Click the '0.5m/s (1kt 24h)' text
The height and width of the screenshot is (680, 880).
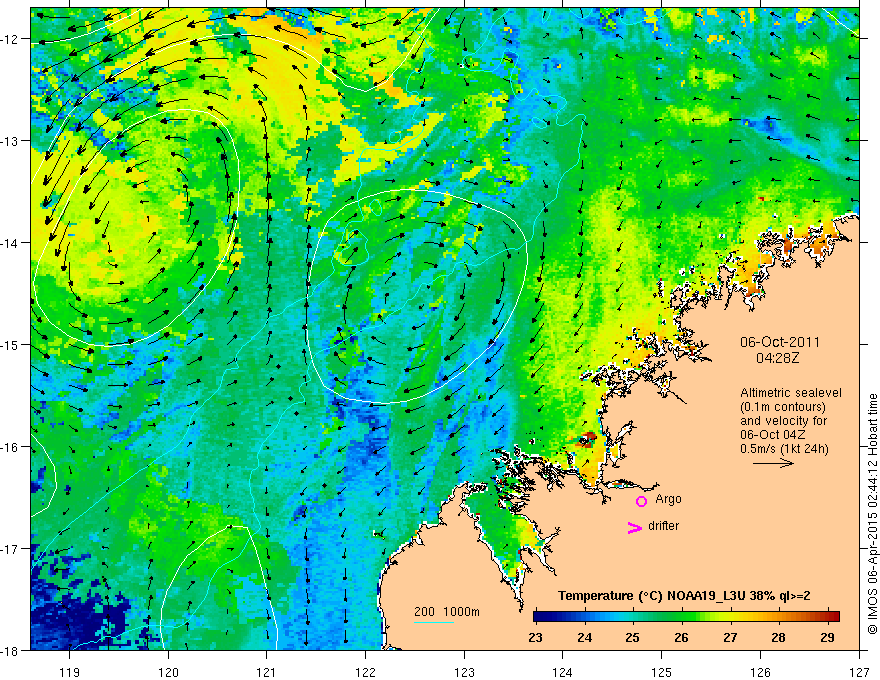[784, 449]
